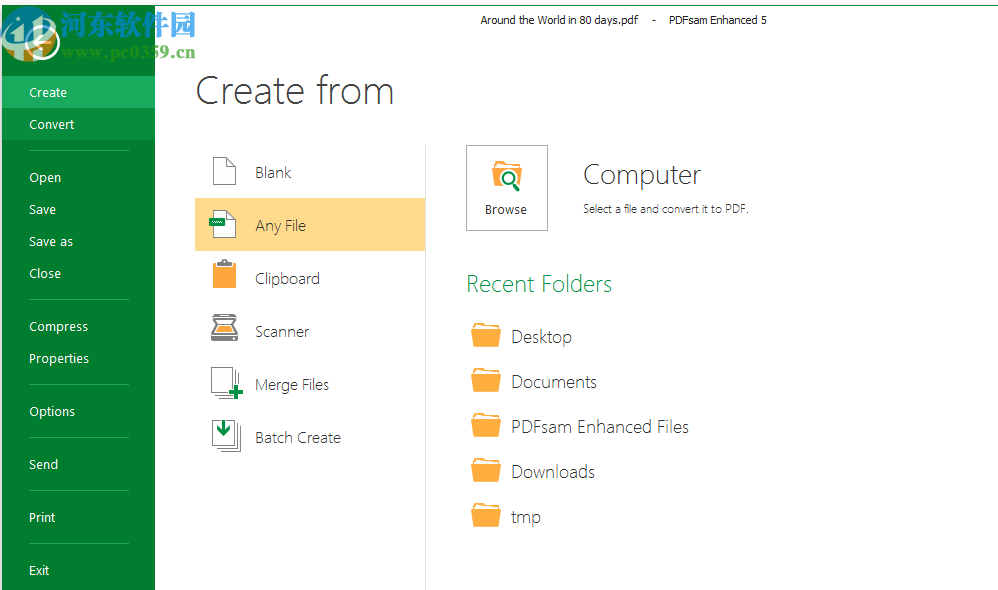This screenshot has width=998, height=590.
Task: Choose the Scanner icon
Action: click(224, 330)
